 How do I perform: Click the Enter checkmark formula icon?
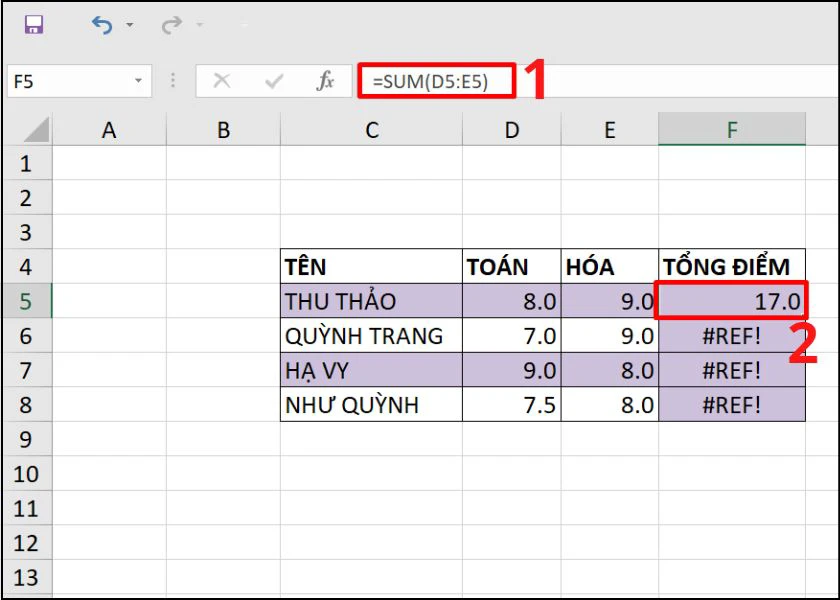(x=274, y=81)
